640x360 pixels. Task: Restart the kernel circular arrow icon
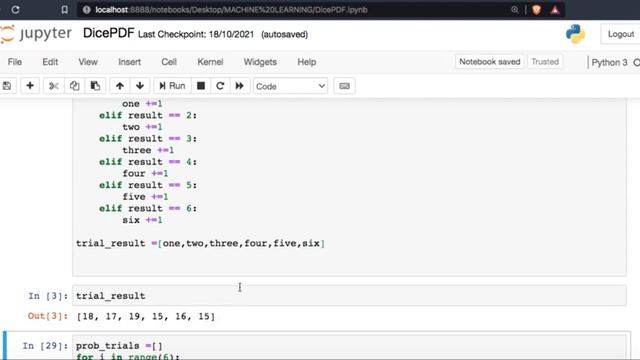coord(220,86)
